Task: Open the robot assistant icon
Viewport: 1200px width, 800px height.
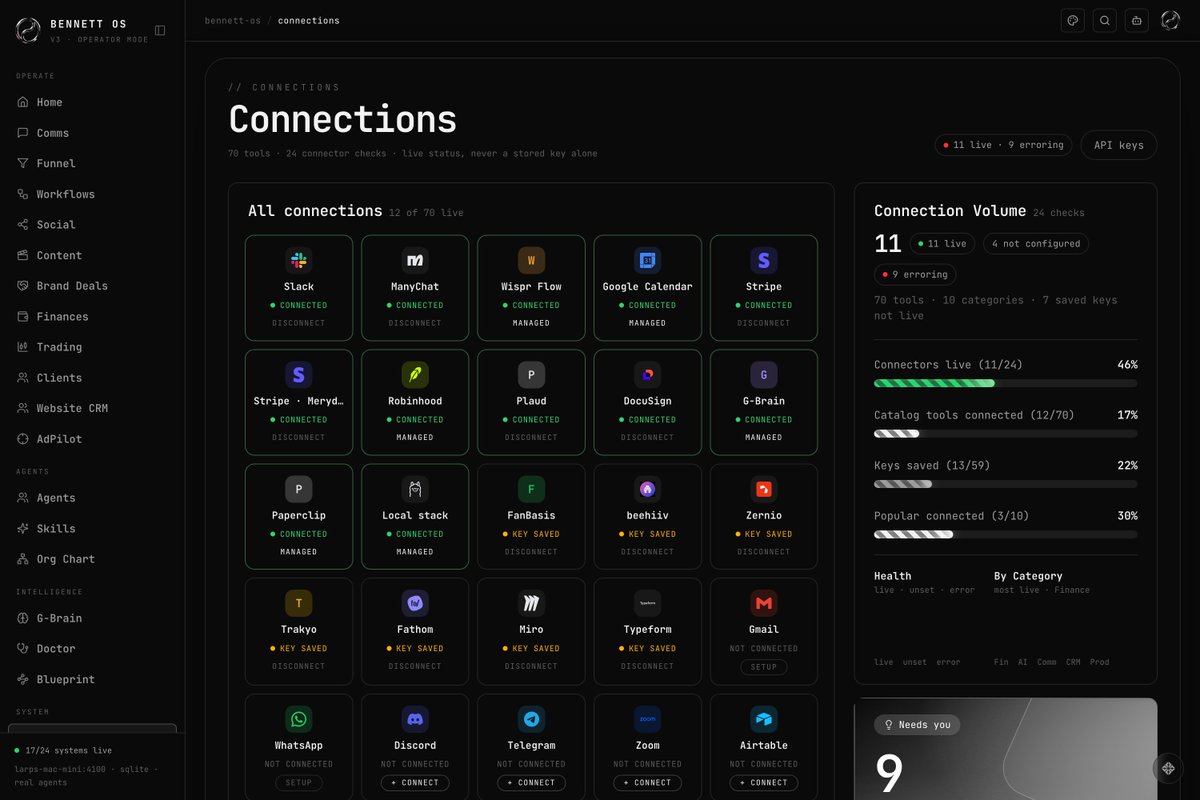Action: (1136, 20)
